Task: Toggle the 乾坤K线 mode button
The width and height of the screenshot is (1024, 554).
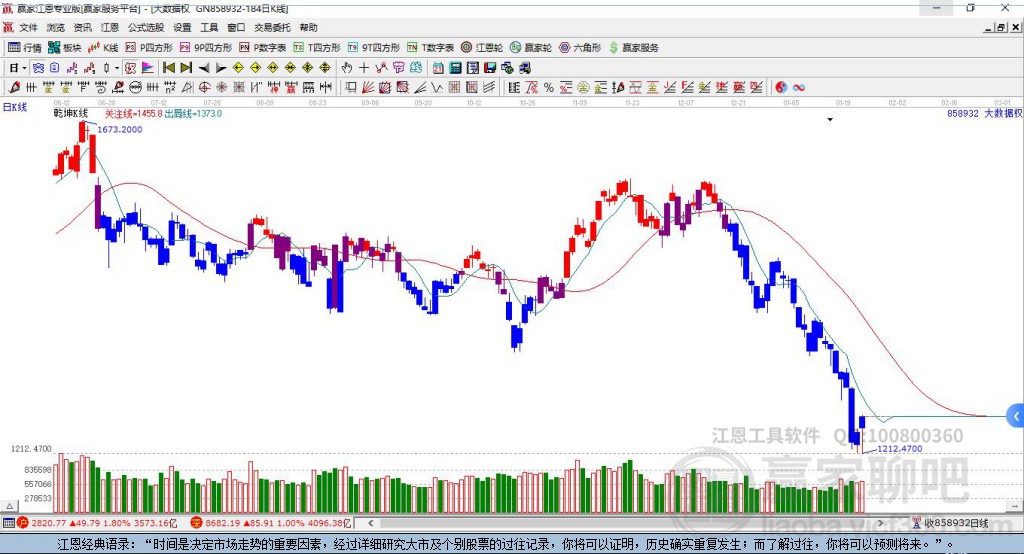Action: pyautogui.click(x=130, y=68)
